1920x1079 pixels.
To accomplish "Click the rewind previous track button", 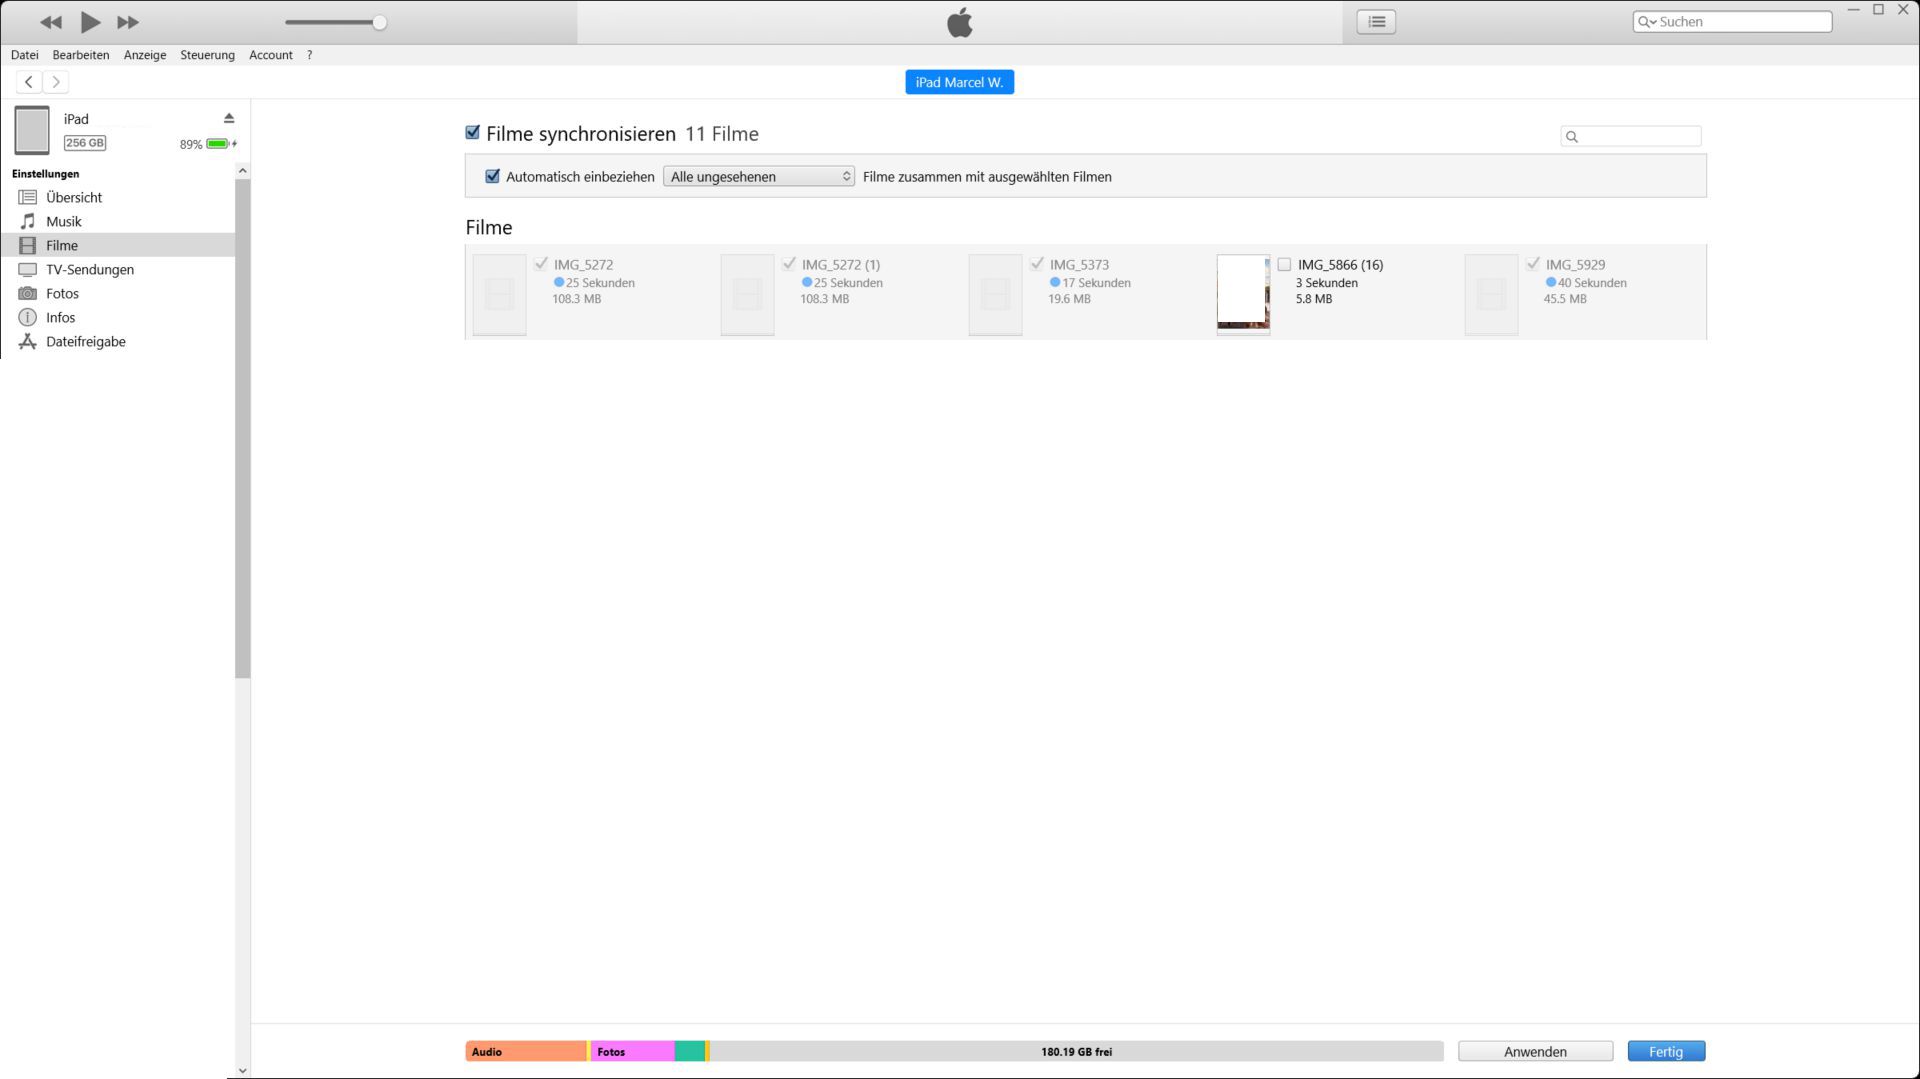I will point(51,22).
